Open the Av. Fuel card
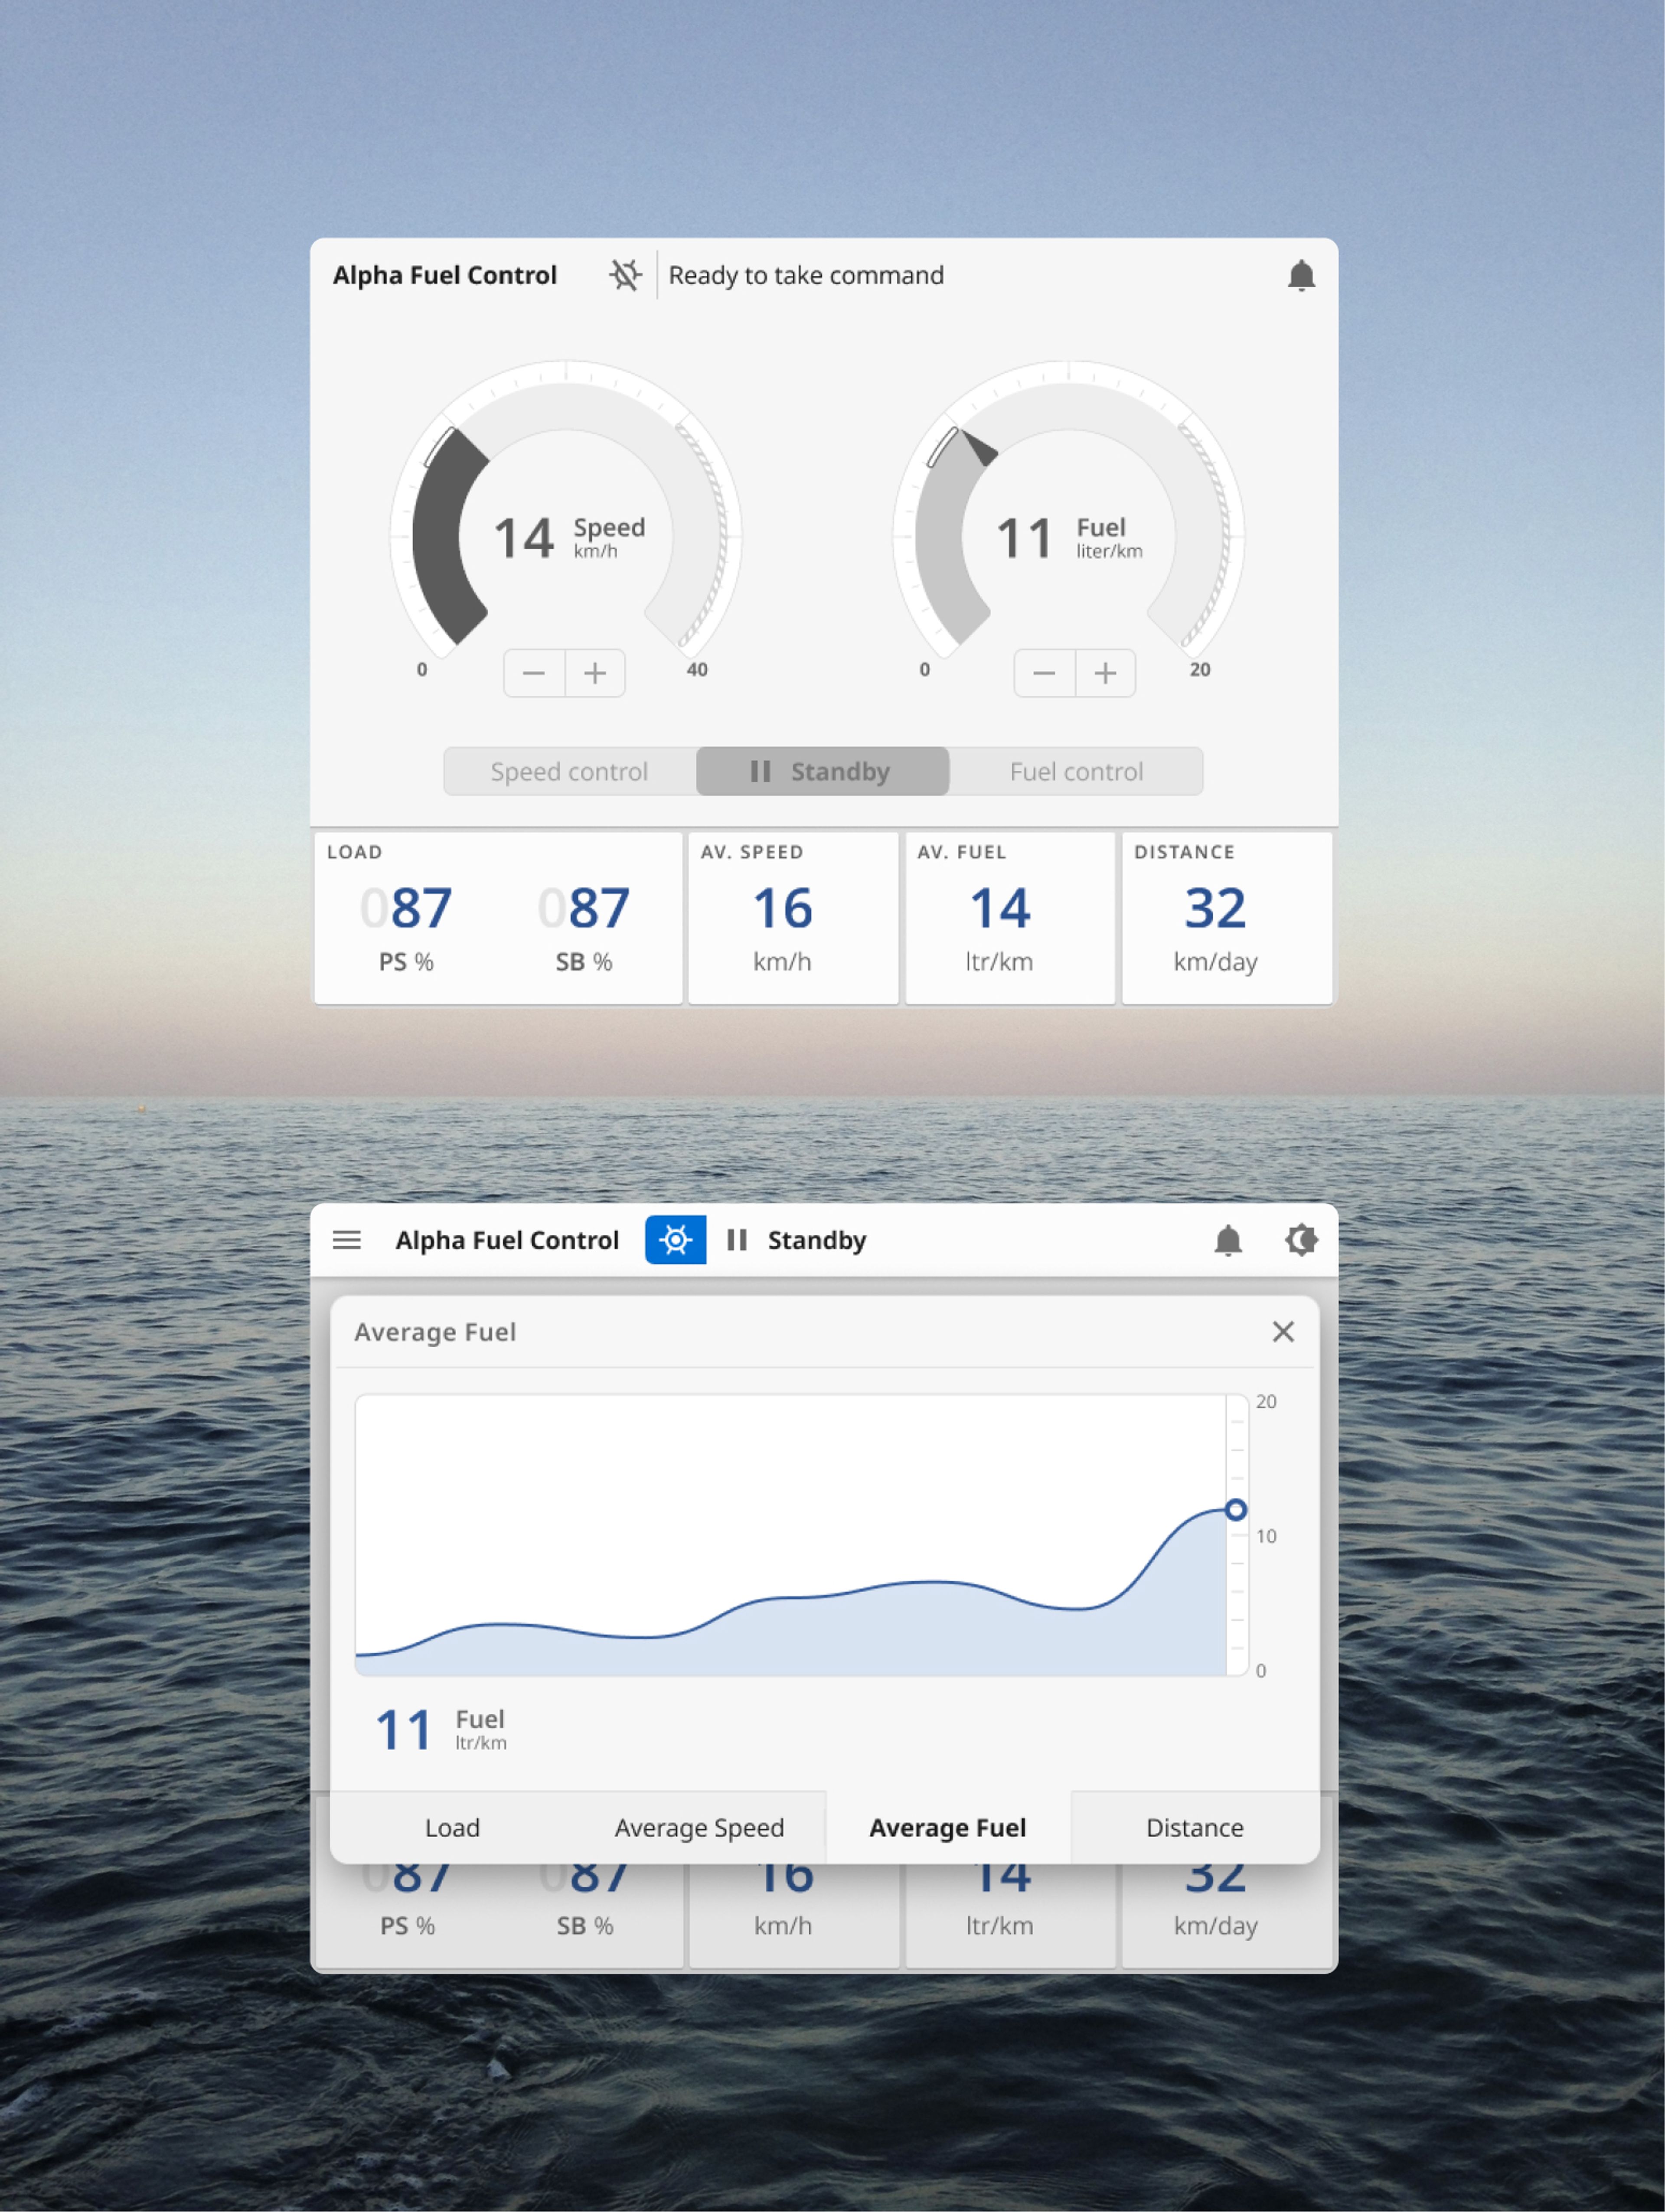Screen dimensions: 1665x2212 1010,918
